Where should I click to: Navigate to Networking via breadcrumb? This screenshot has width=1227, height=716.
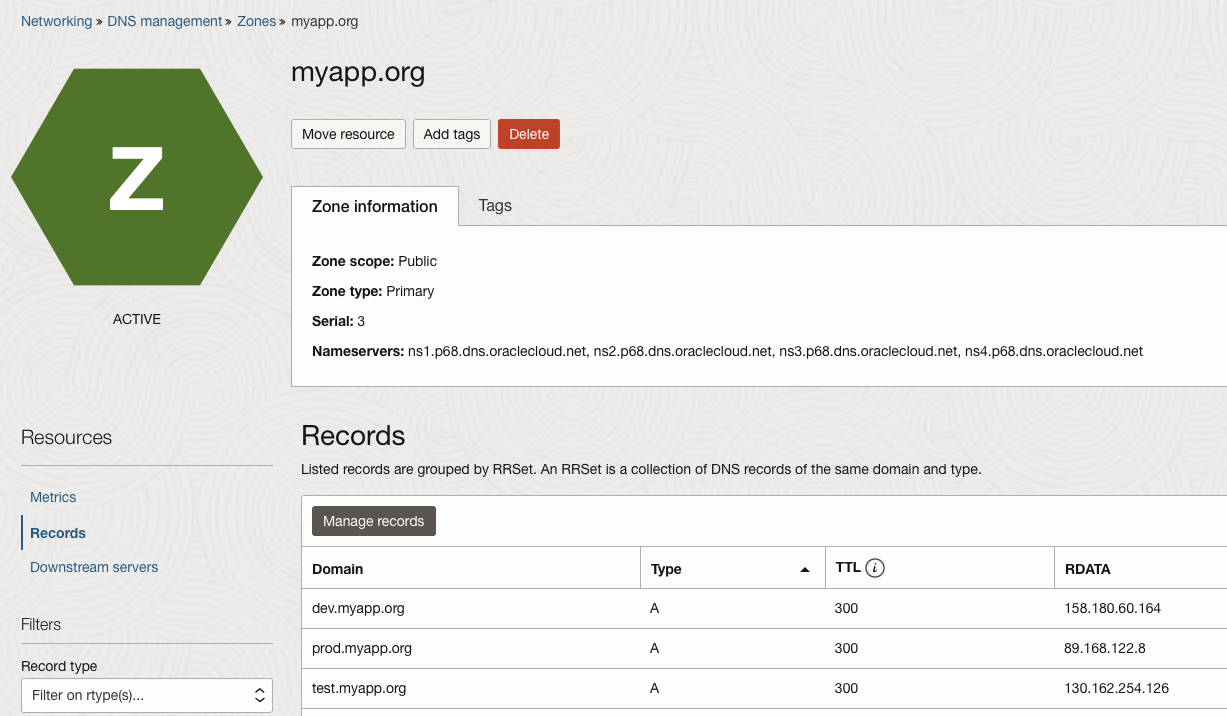(x=56, y=20)
